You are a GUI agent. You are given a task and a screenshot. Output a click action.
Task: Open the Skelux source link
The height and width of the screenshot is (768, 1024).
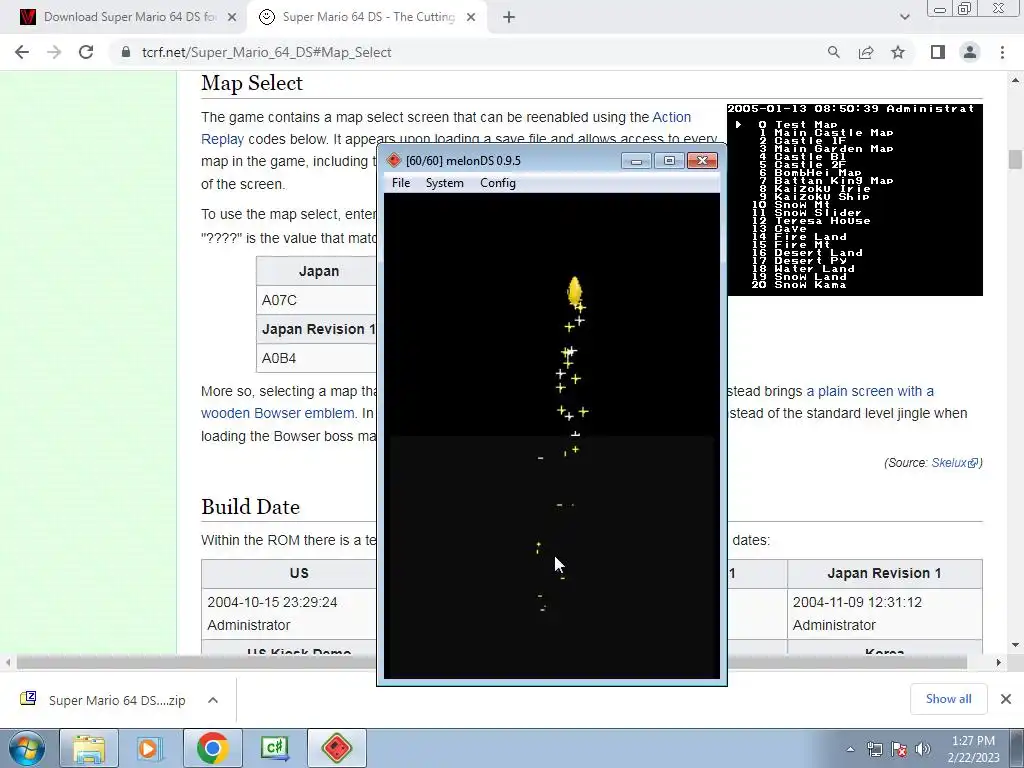[x=954, y=462]
